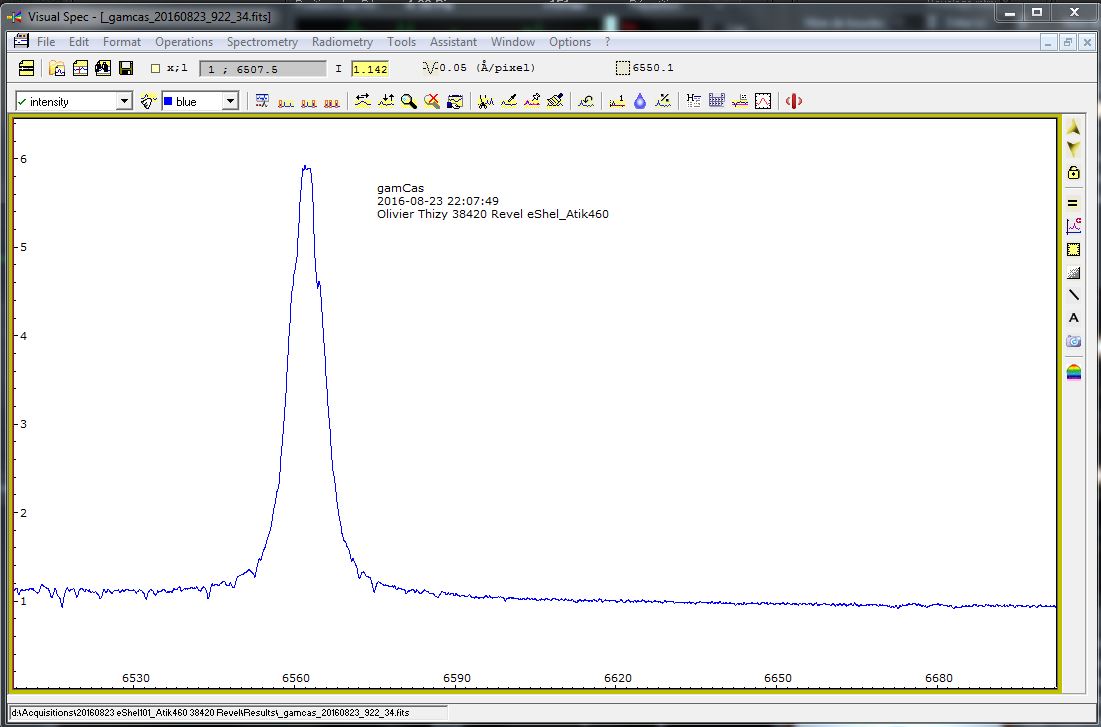Screen dimensions: 1101x727
Task: Toggle the padlock lock icon
Action: [x=1073, y=172]
